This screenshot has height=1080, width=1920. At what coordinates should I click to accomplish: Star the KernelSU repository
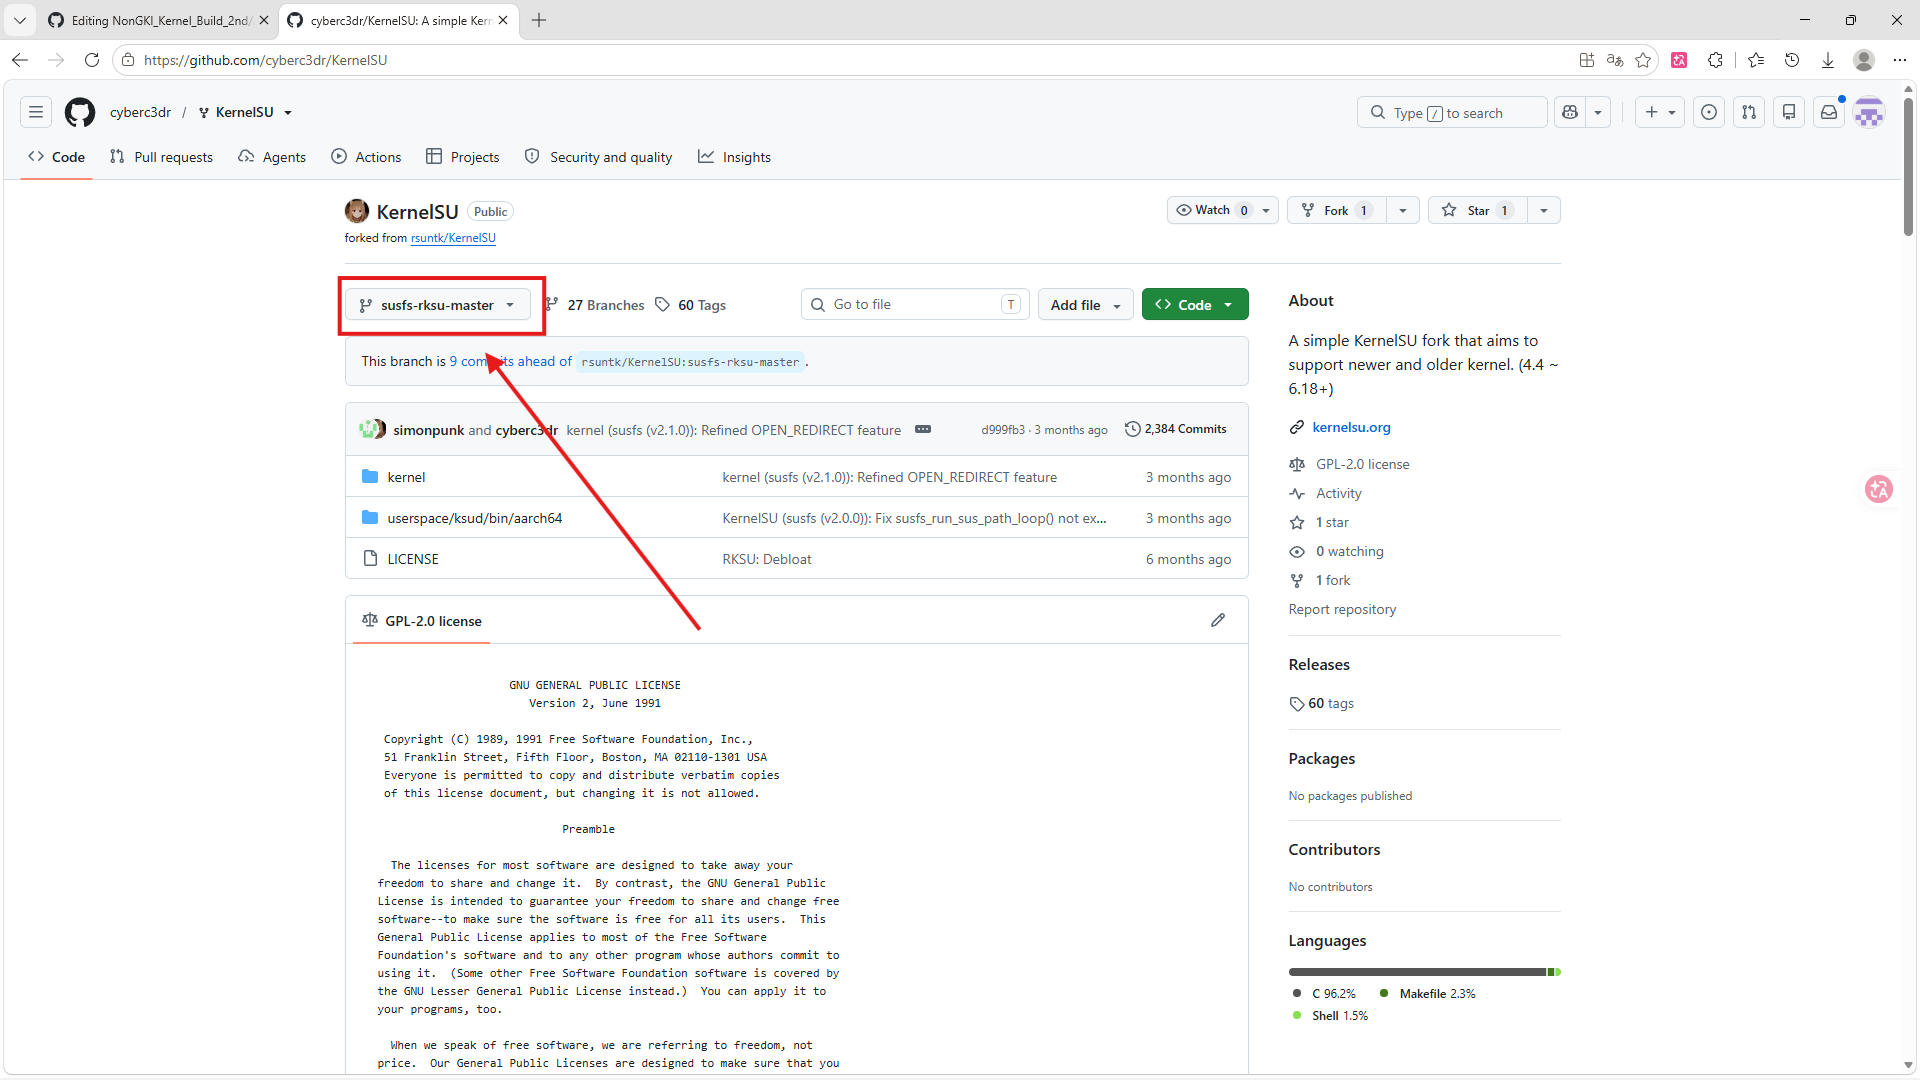[x=1477, y=210]
